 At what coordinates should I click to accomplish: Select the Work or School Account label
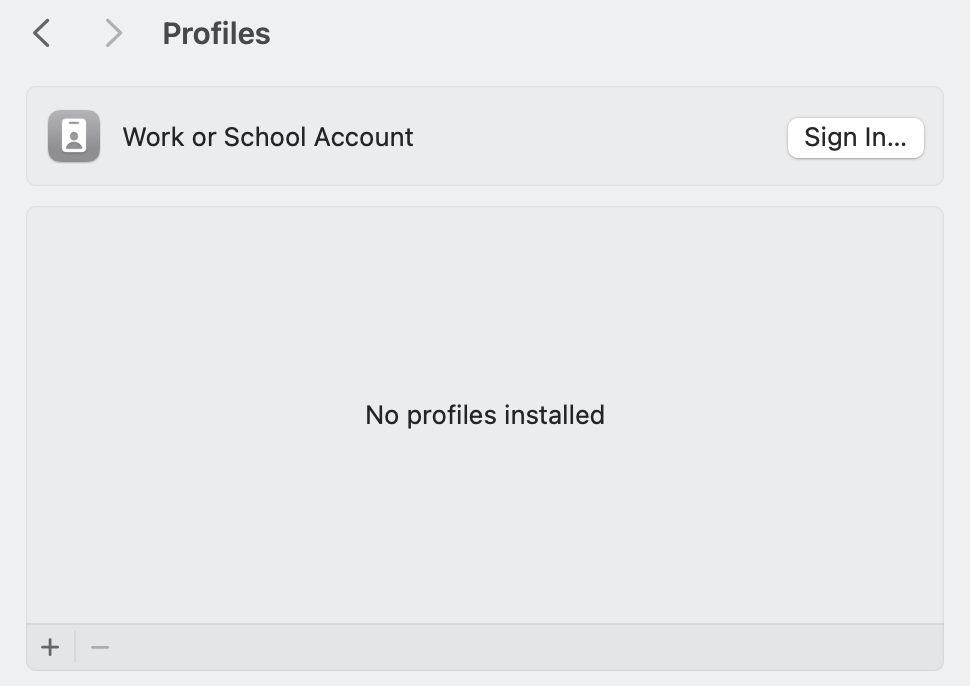point(268,137)
